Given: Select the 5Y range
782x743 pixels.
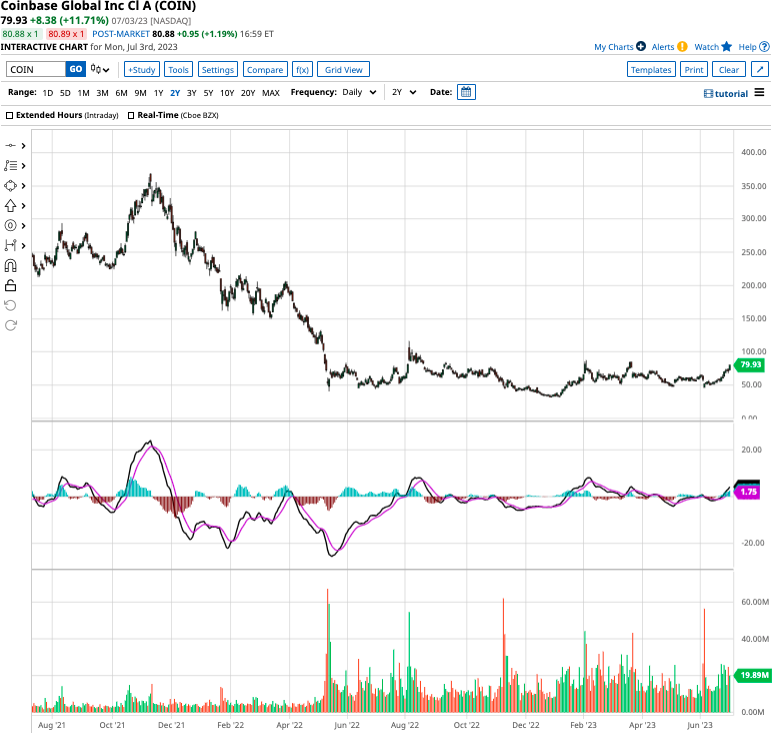Looking at the screenshot, I should pos(208,93).
